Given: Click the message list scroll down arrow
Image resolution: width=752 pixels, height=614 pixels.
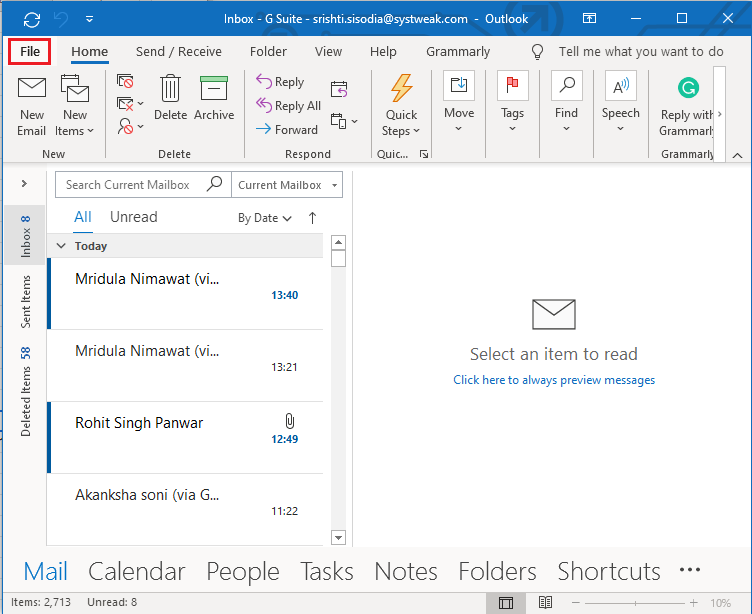Looking at the screenshot, I should click(x=339, y=538).
